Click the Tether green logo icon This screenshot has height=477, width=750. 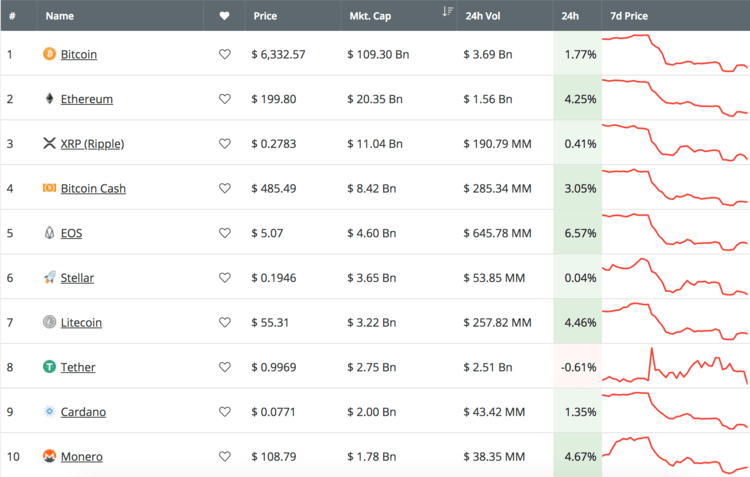49,367
